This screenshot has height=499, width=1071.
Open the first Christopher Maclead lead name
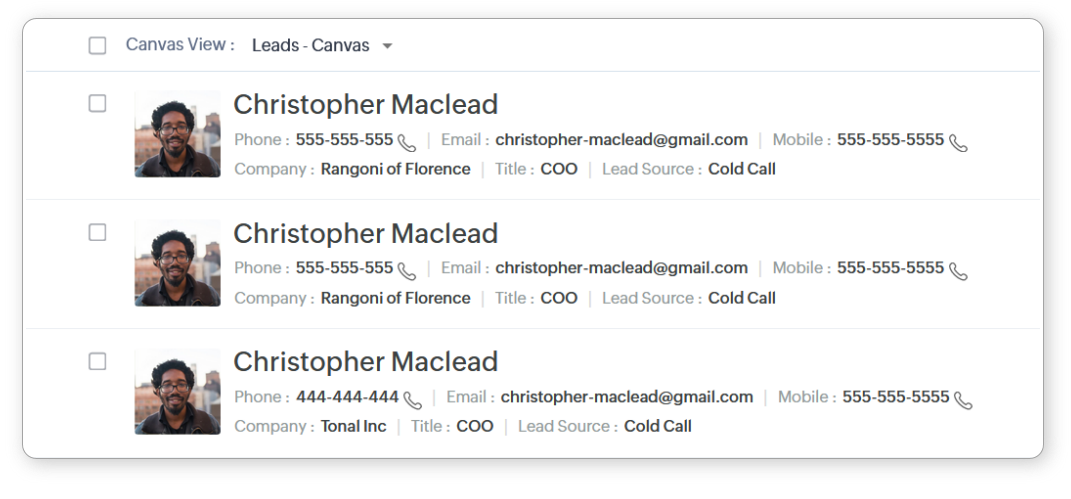point(365,105)
